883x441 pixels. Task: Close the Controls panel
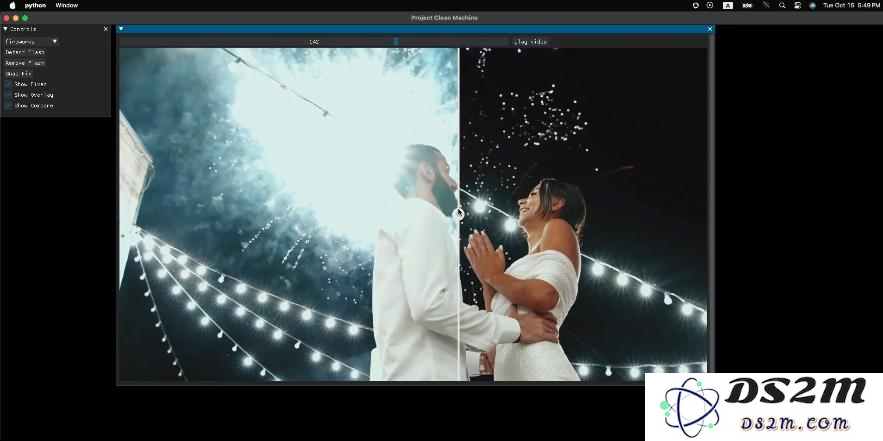click(106, 29)
